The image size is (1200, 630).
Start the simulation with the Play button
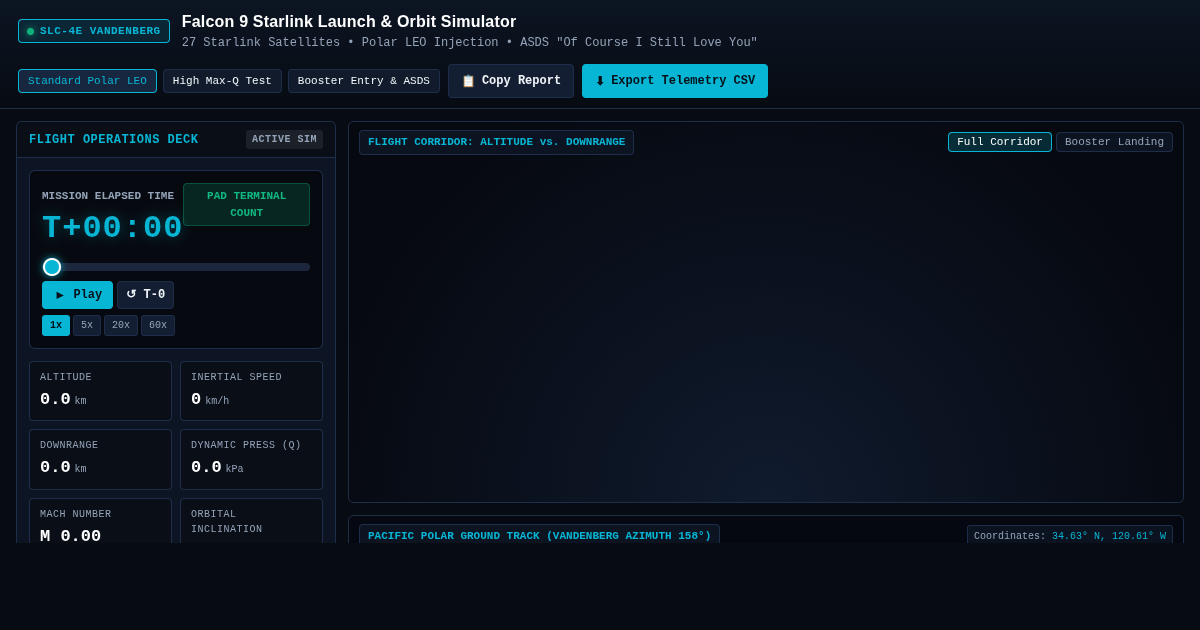click(x=77, y=295)
